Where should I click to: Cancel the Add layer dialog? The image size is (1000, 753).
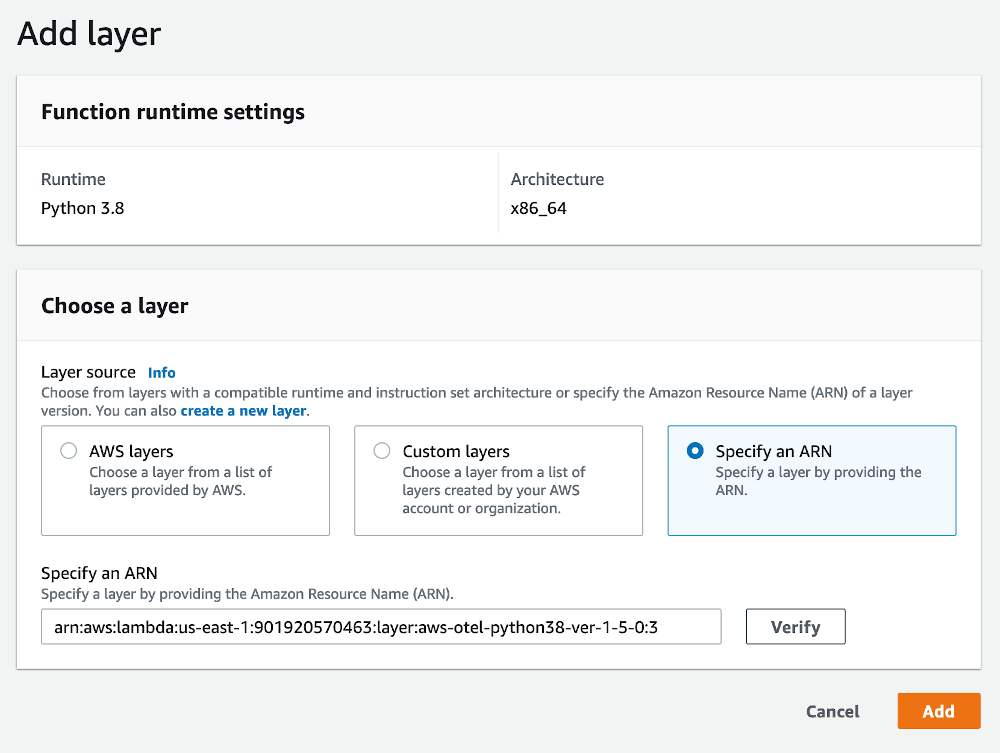click(x=832, y=711)
